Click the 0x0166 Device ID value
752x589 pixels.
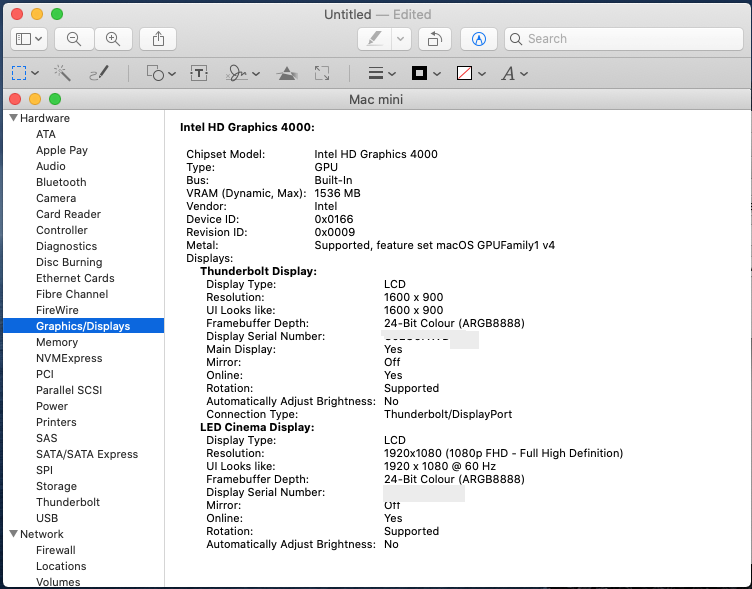pyautogui.click(x=334, y=219)
